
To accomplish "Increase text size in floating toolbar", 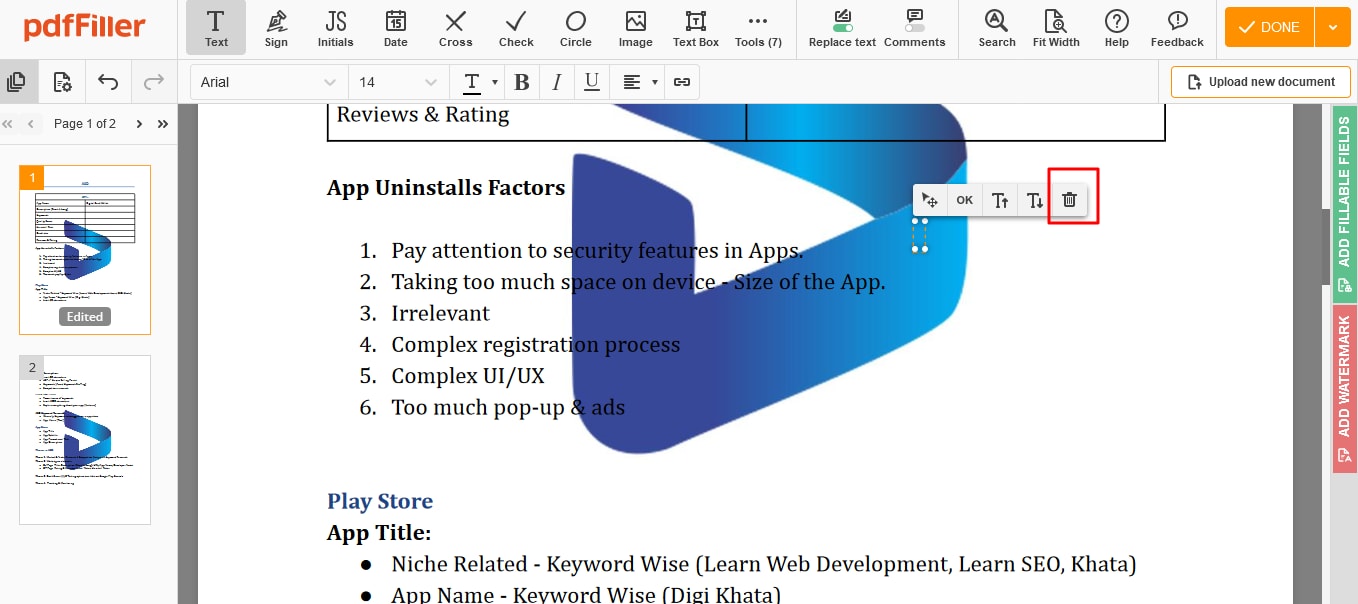I will pos(1000,200).
